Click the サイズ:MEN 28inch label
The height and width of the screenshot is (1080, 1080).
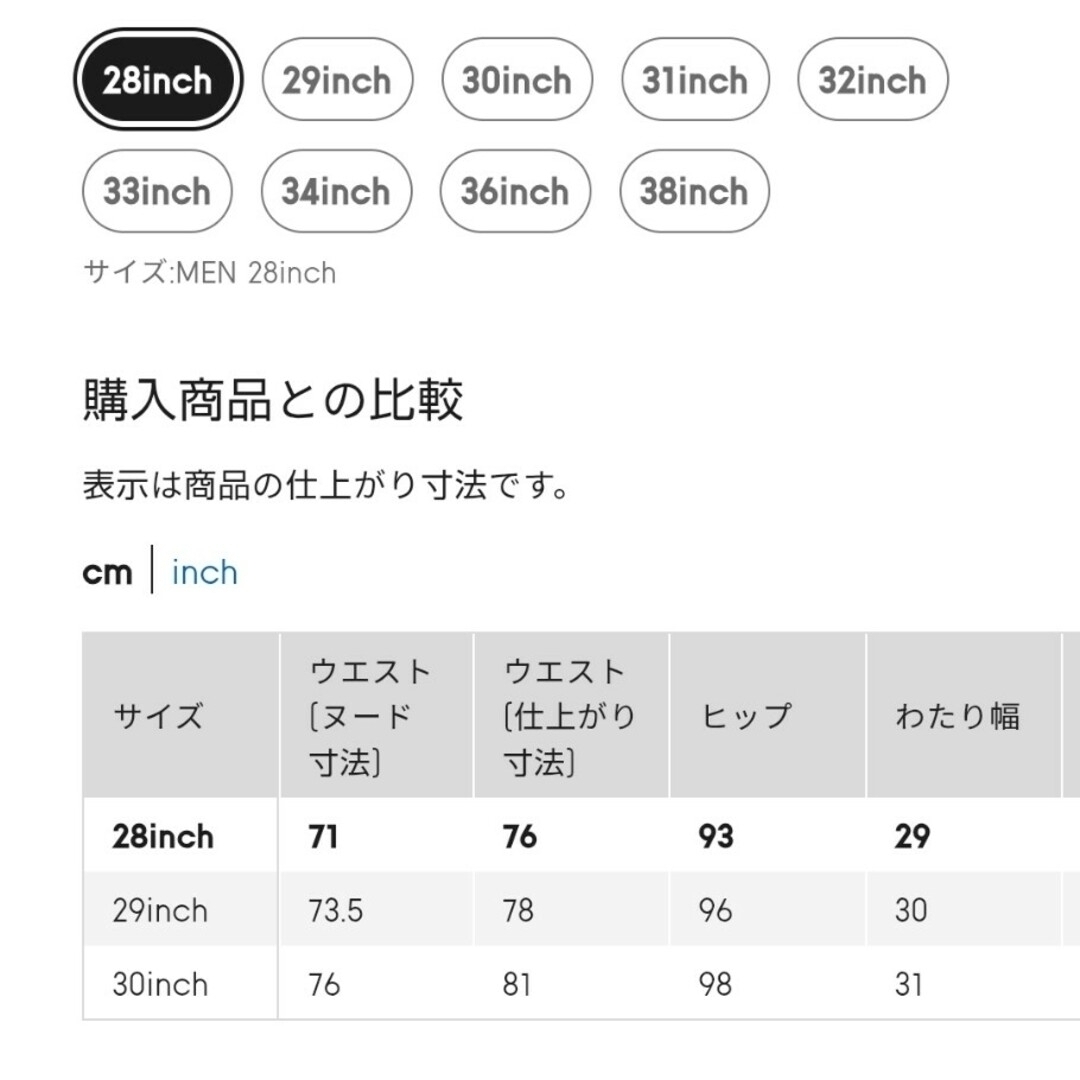(x=209, y=273)
